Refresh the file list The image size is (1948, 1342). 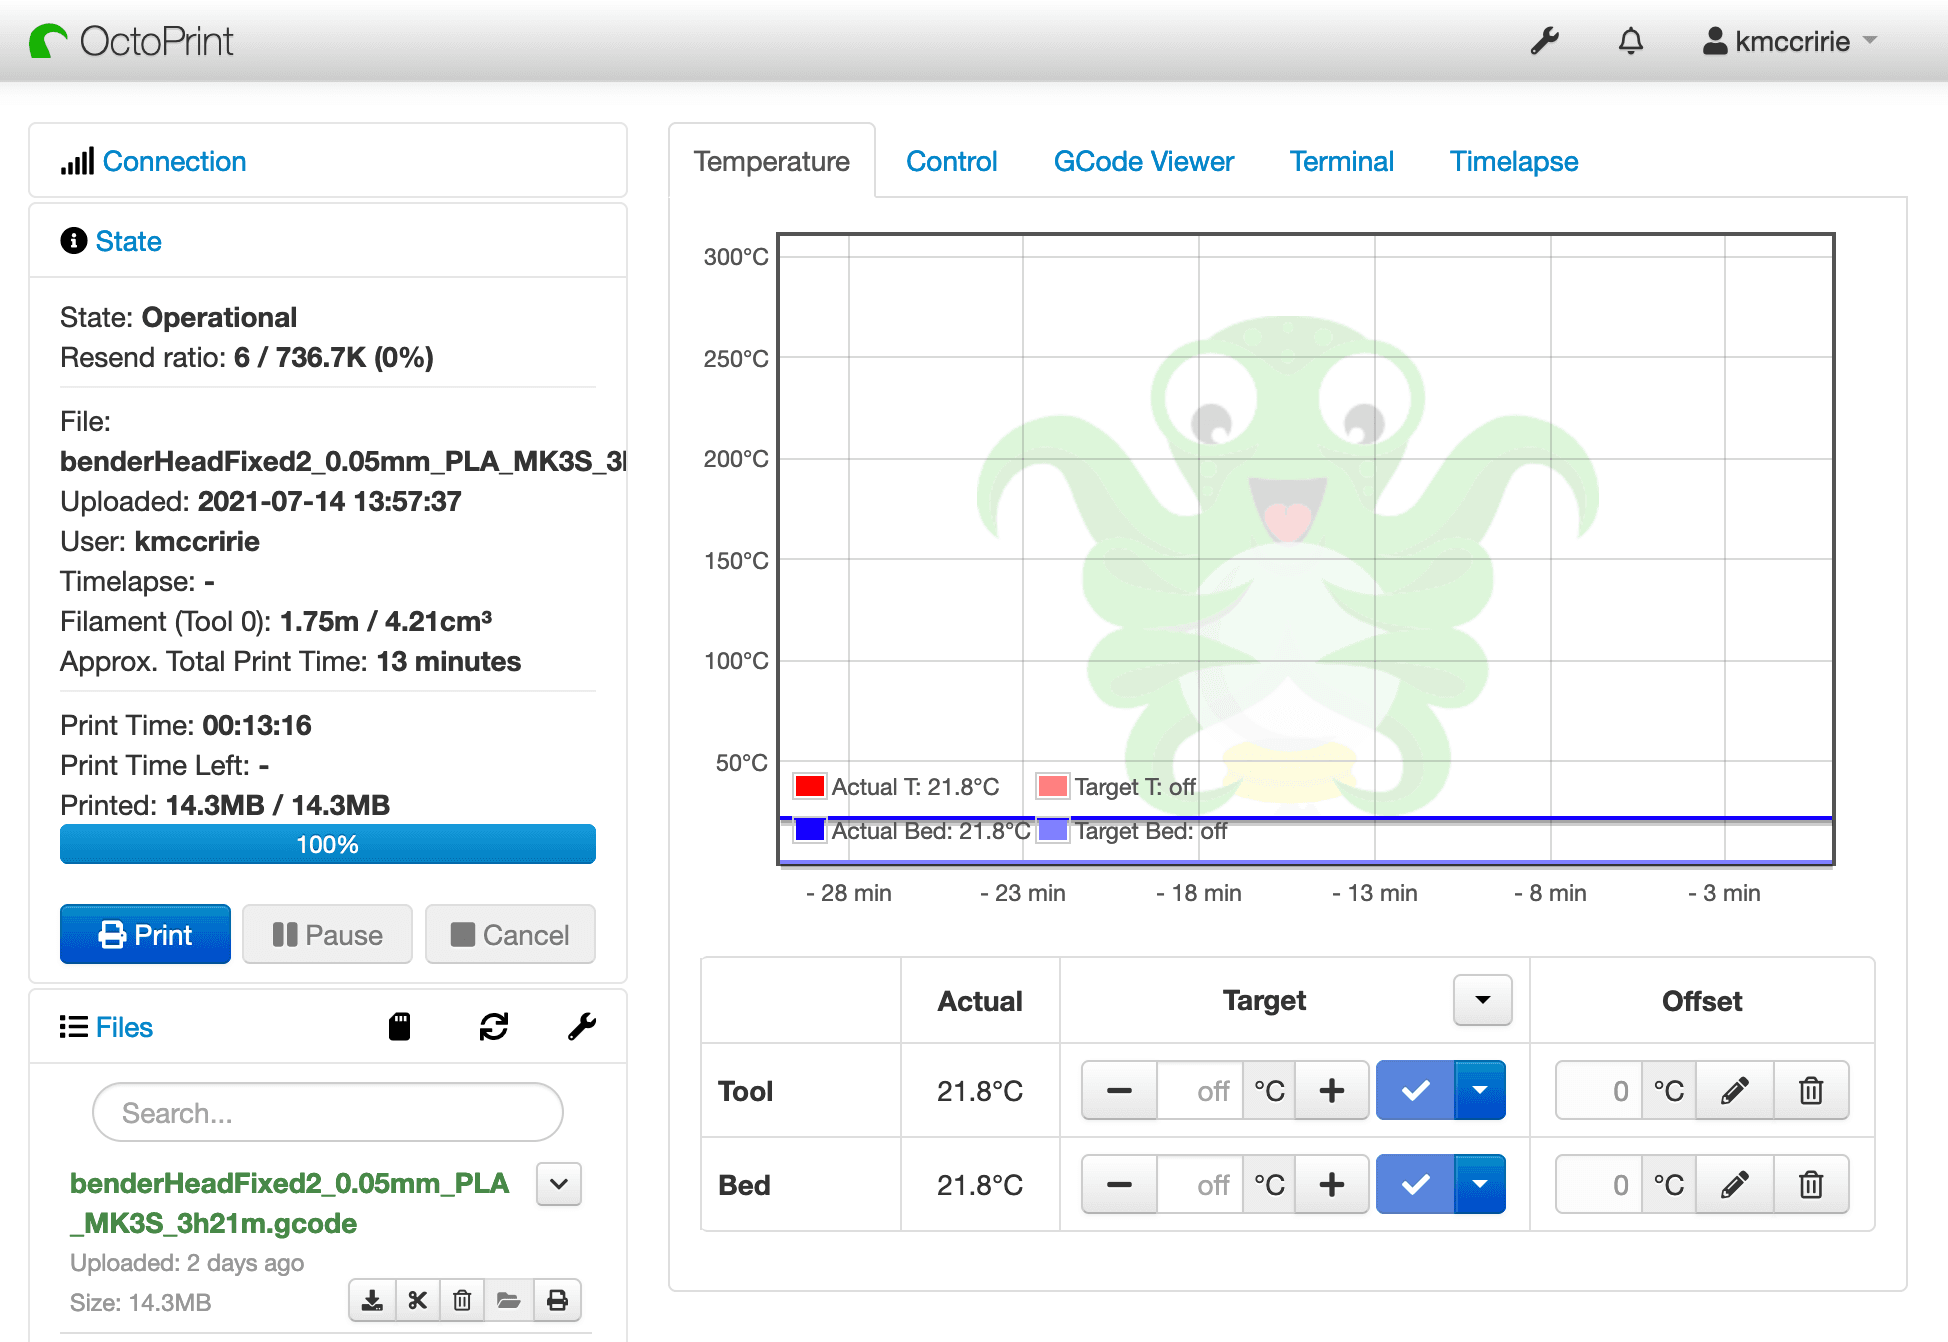point(493,1026)
